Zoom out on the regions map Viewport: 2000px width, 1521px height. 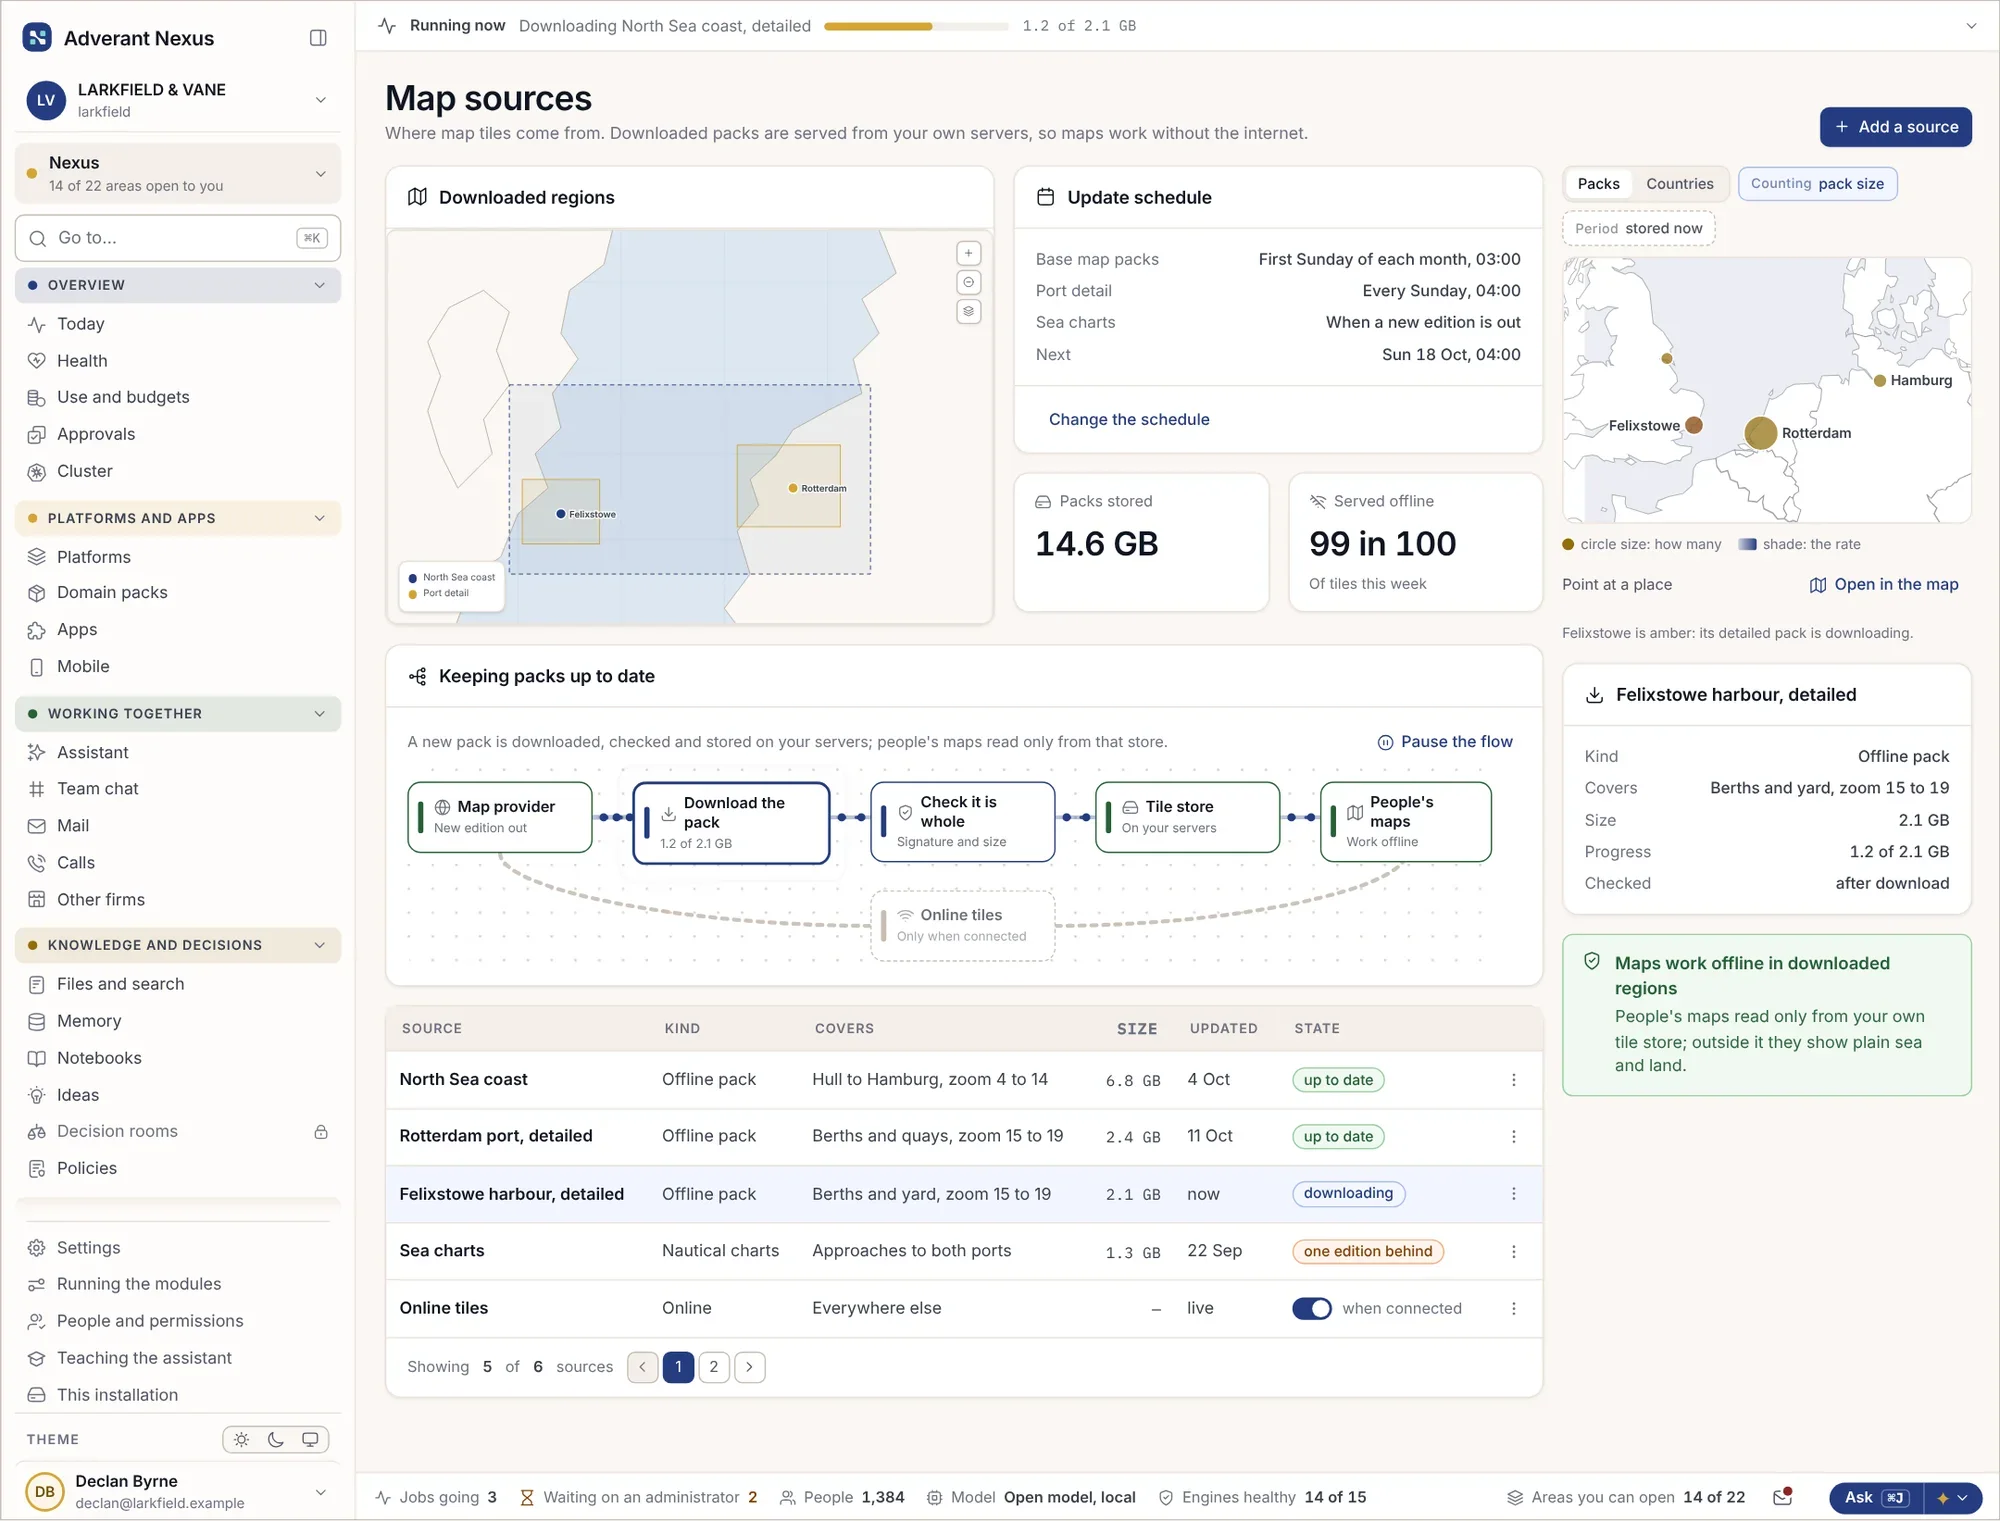click(968, 283)
